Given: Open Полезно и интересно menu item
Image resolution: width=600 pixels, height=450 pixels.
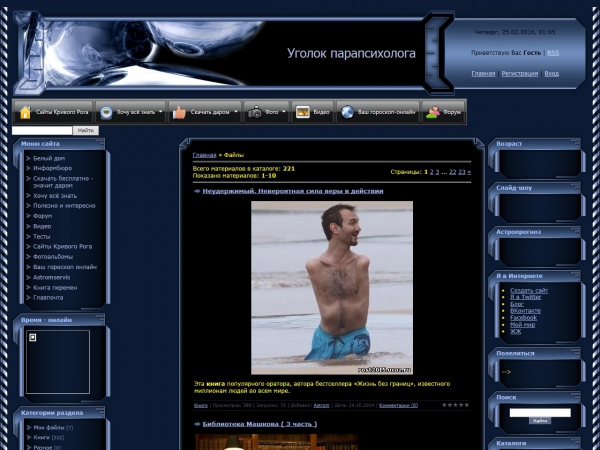Looking at the screenshot, I should pos(64,205).
